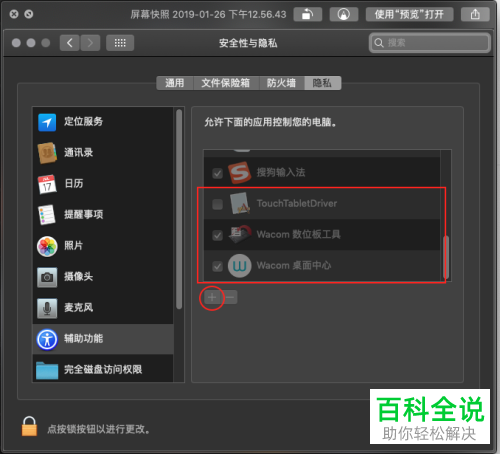Click the lock icon to make changes

(x=29, y=426)
